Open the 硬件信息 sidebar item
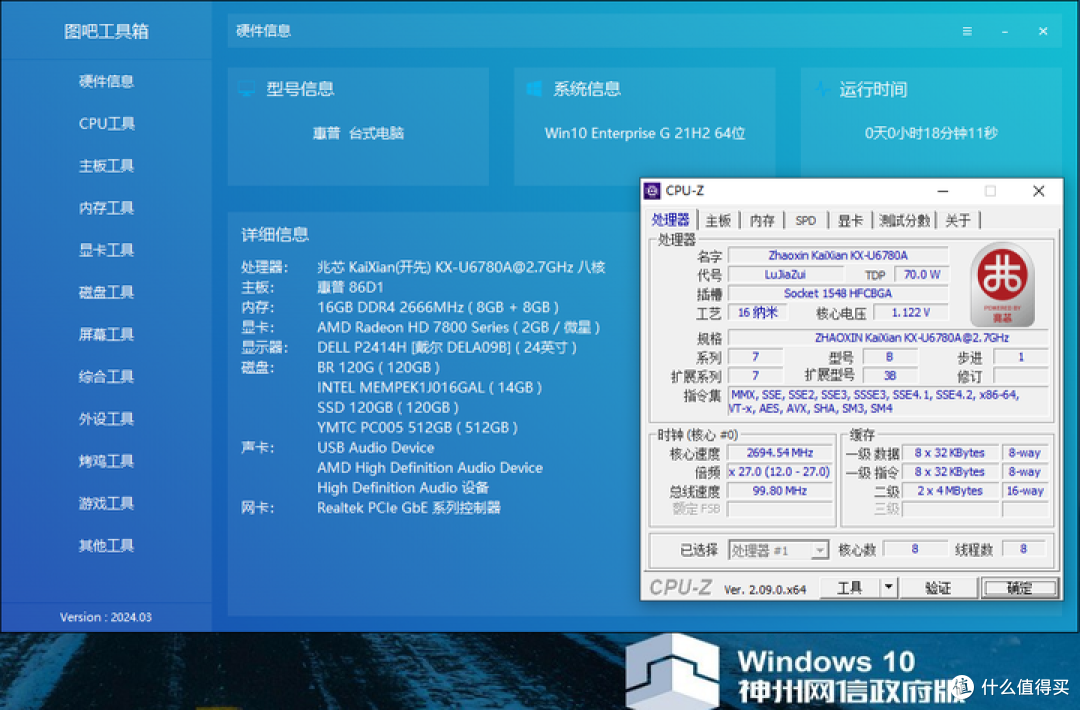This screenshot has width=1080, height=710. [x=106, y=81]
